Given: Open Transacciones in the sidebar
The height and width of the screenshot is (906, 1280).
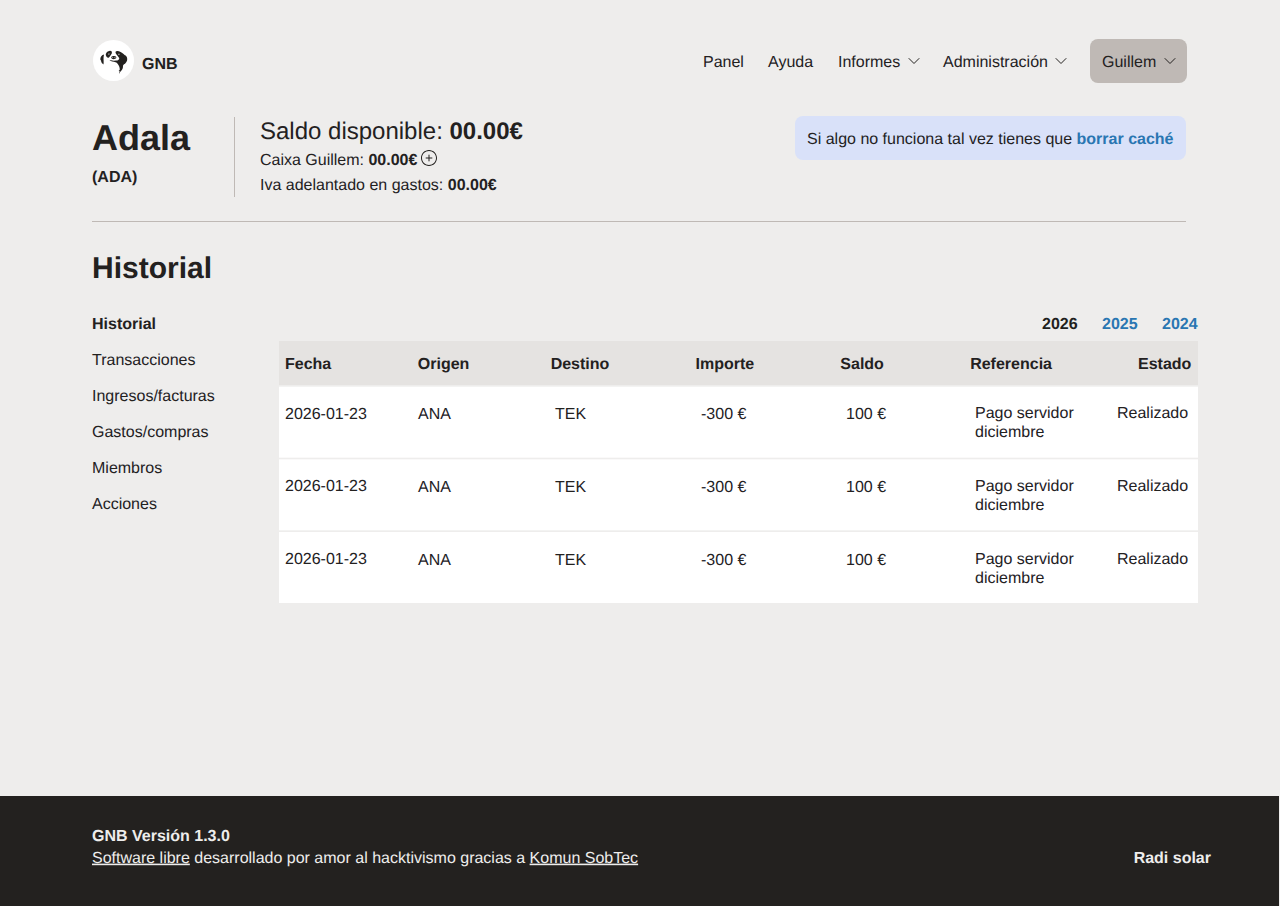Looking at the screenshot, I should 144,360.
